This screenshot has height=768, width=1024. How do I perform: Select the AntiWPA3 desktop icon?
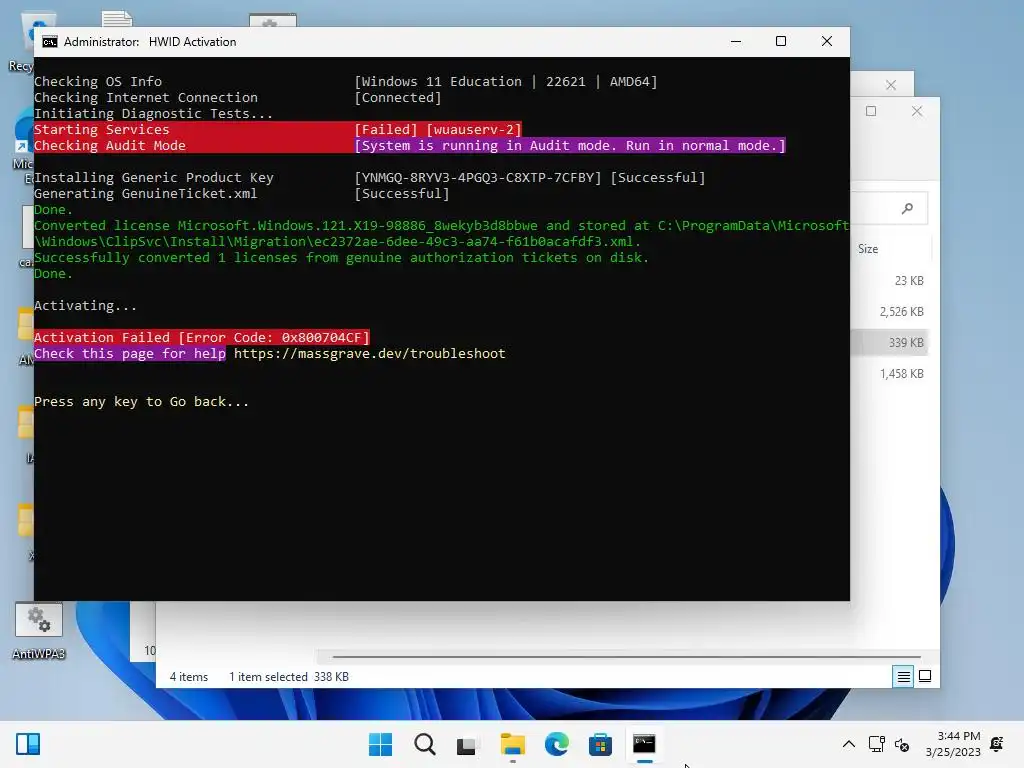coord(39,631)
